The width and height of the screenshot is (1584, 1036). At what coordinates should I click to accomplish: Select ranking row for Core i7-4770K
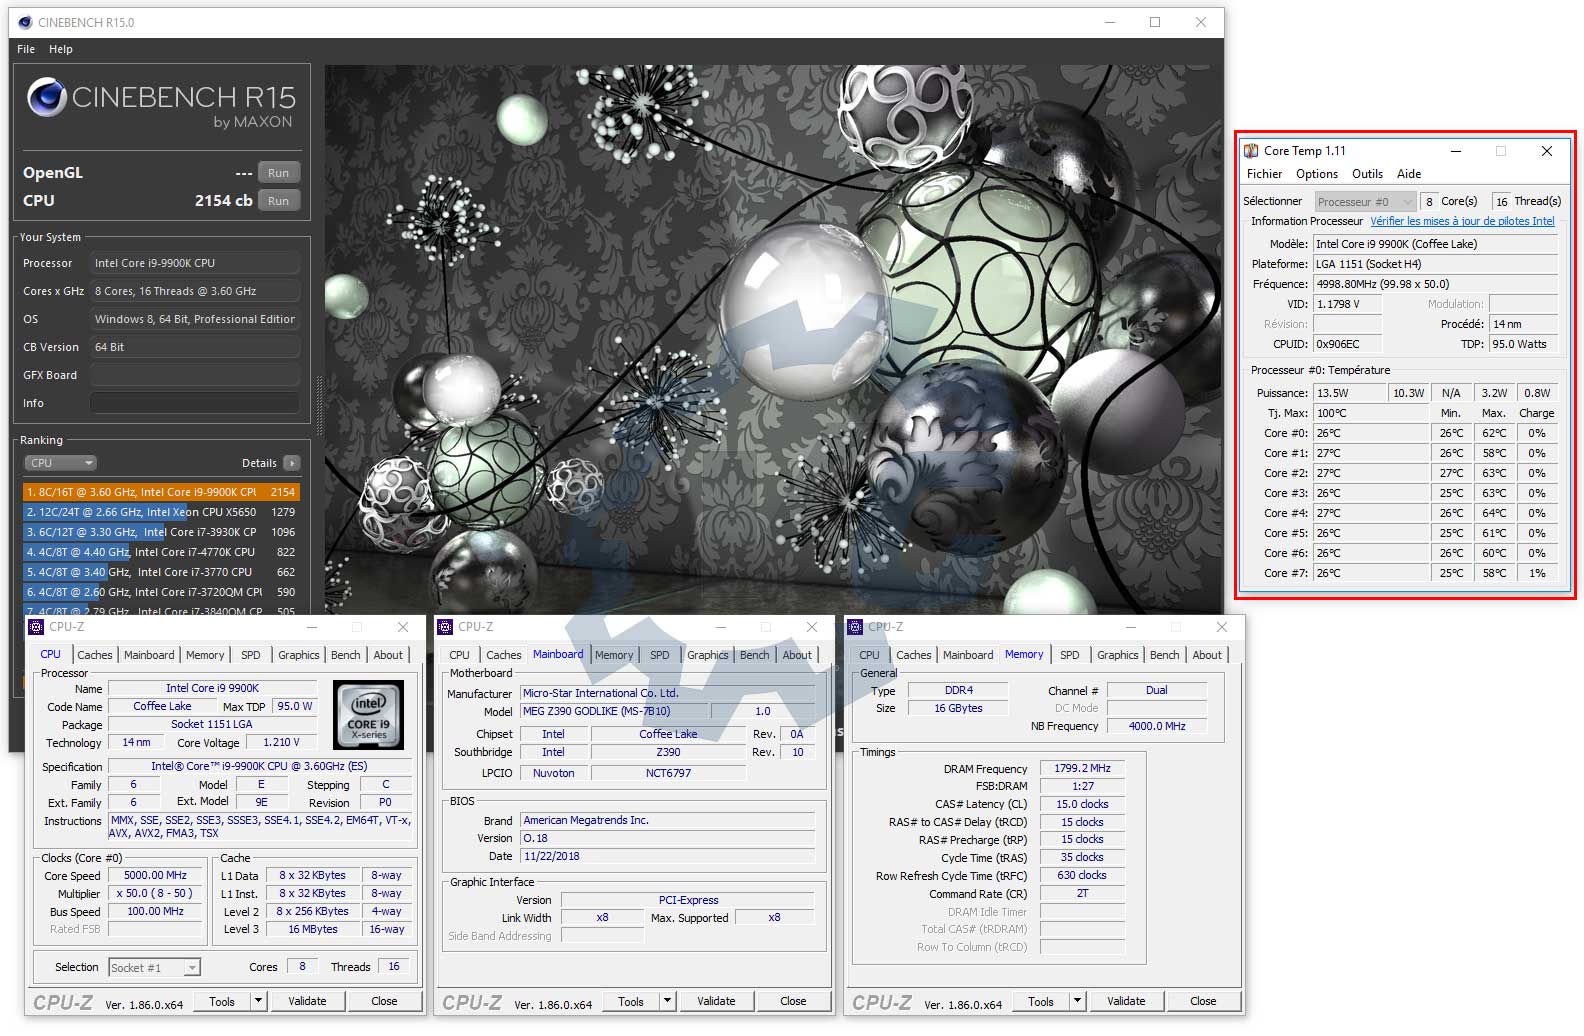161,552
